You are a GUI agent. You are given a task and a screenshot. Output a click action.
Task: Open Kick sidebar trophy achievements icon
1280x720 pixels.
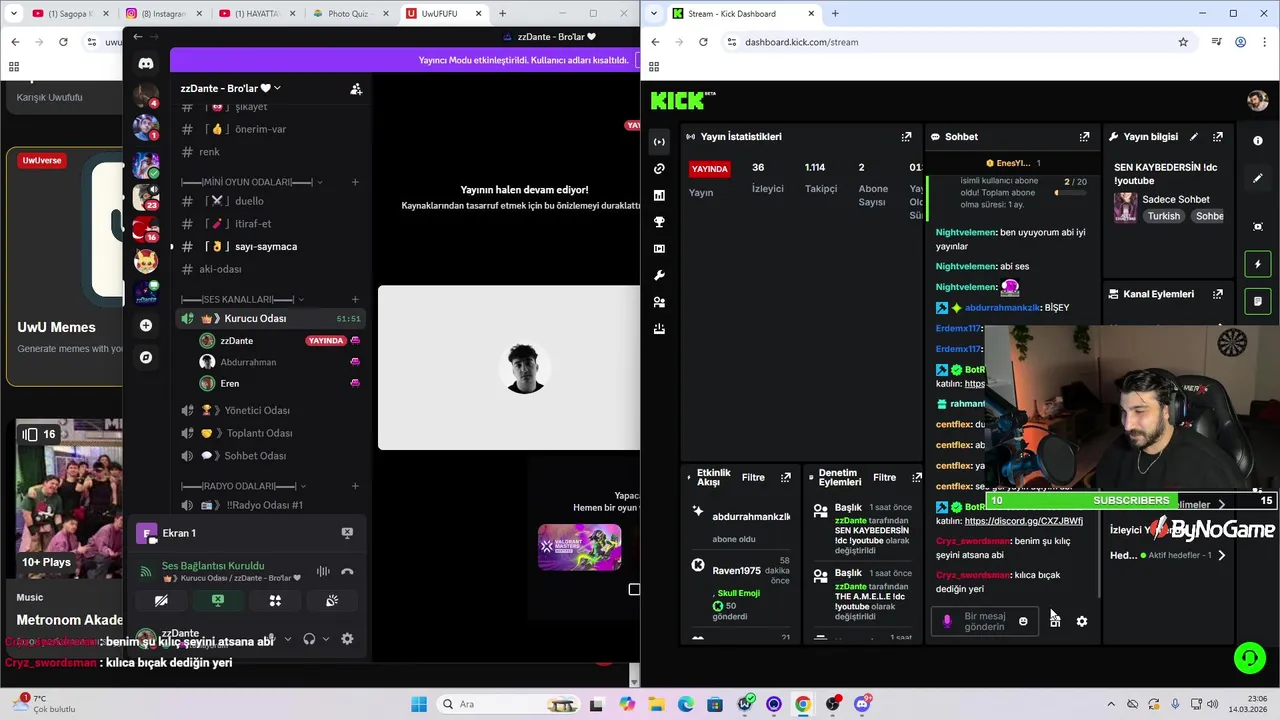tap(659, 222)
